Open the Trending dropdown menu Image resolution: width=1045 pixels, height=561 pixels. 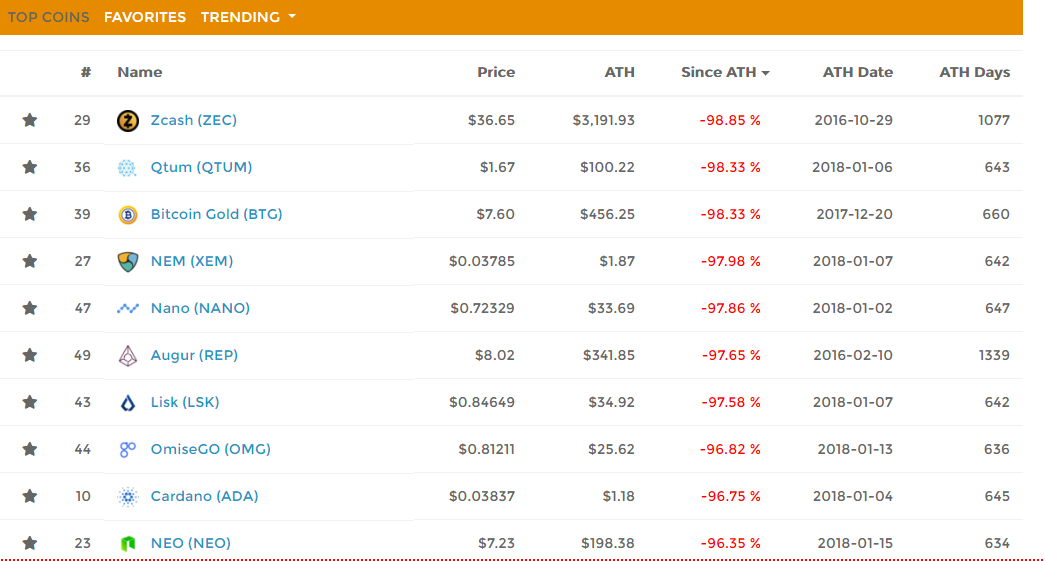coord(248,17)
